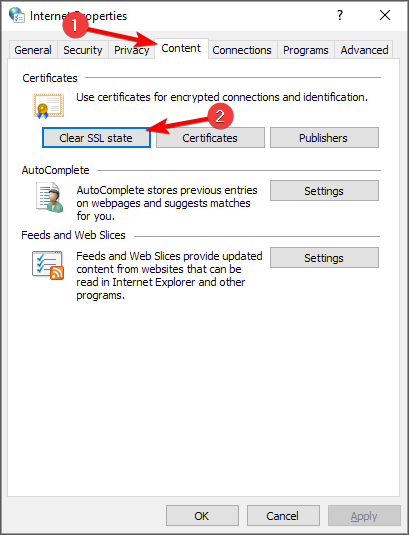
Task: Open the Certificates button
Action: click(210, 138)
